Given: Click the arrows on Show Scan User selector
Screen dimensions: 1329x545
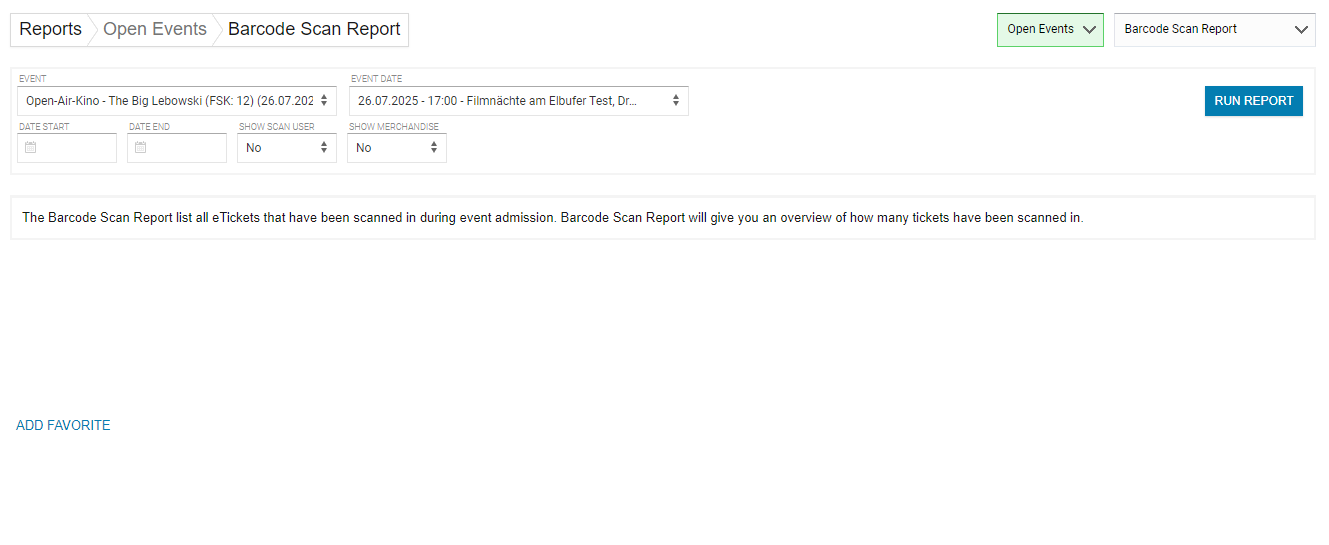Looking at the screenshot, I should point(324,148).
